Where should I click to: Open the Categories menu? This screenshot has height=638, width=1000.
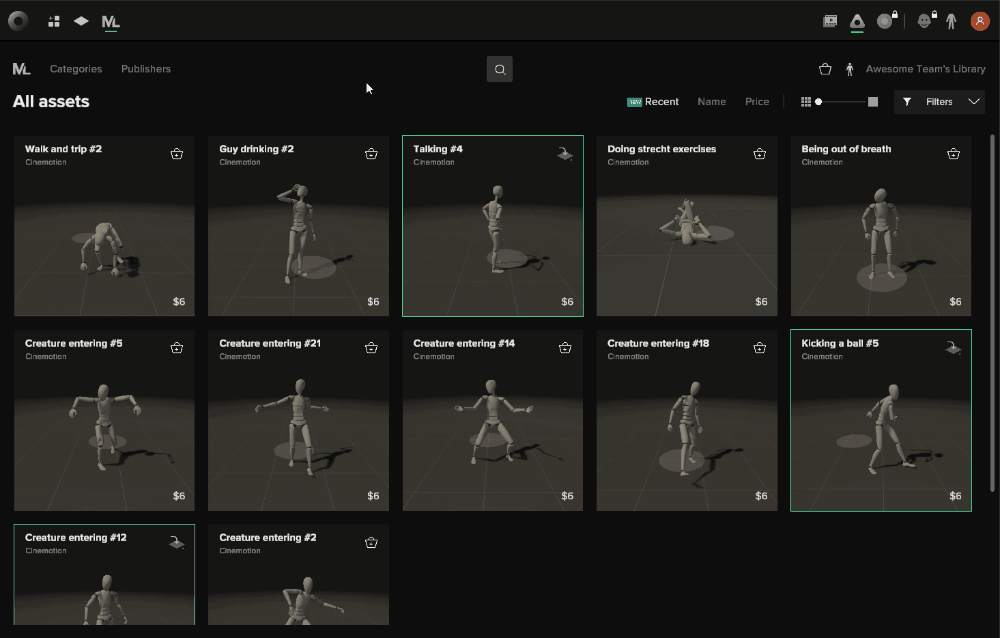(76, 69)
